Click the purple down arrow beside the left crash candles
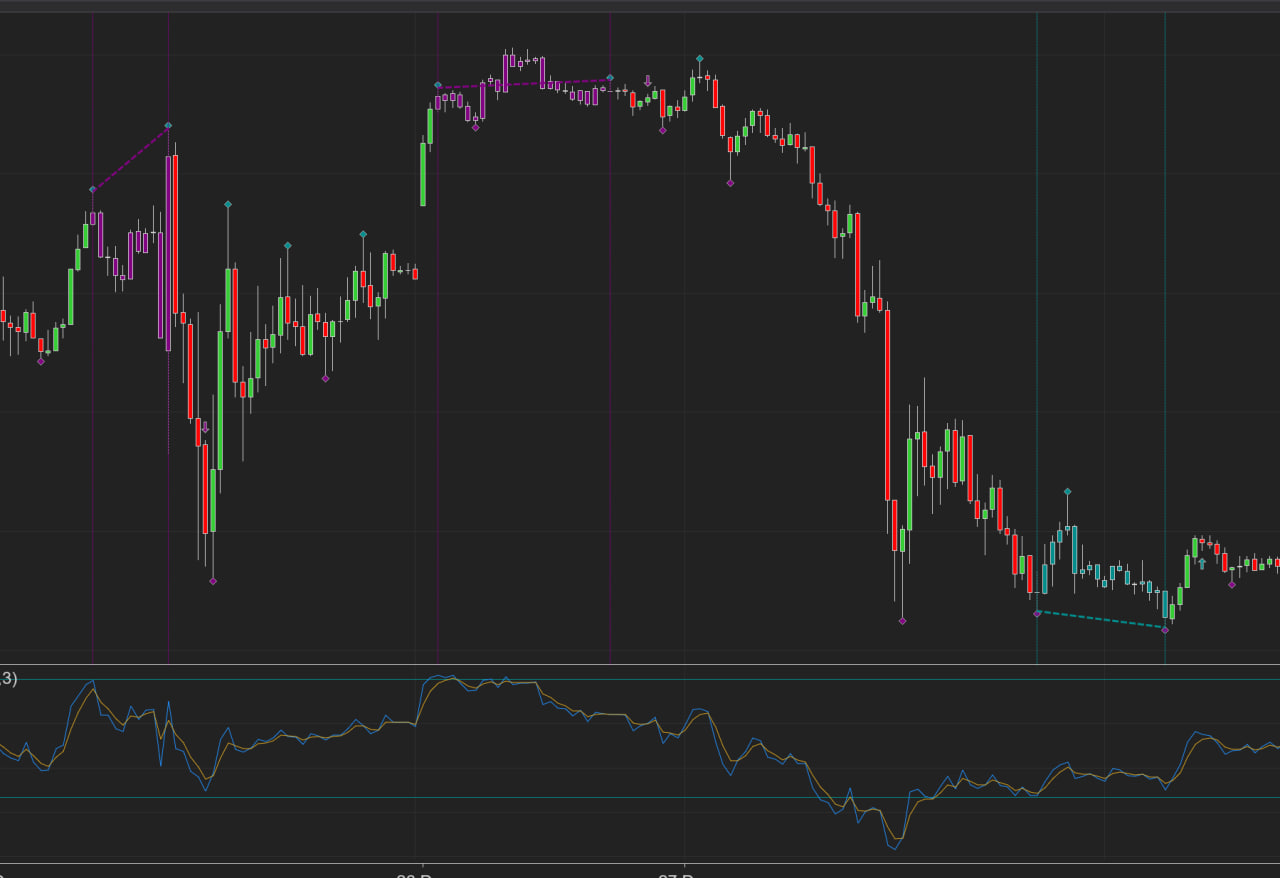 [x=205, y=427]
